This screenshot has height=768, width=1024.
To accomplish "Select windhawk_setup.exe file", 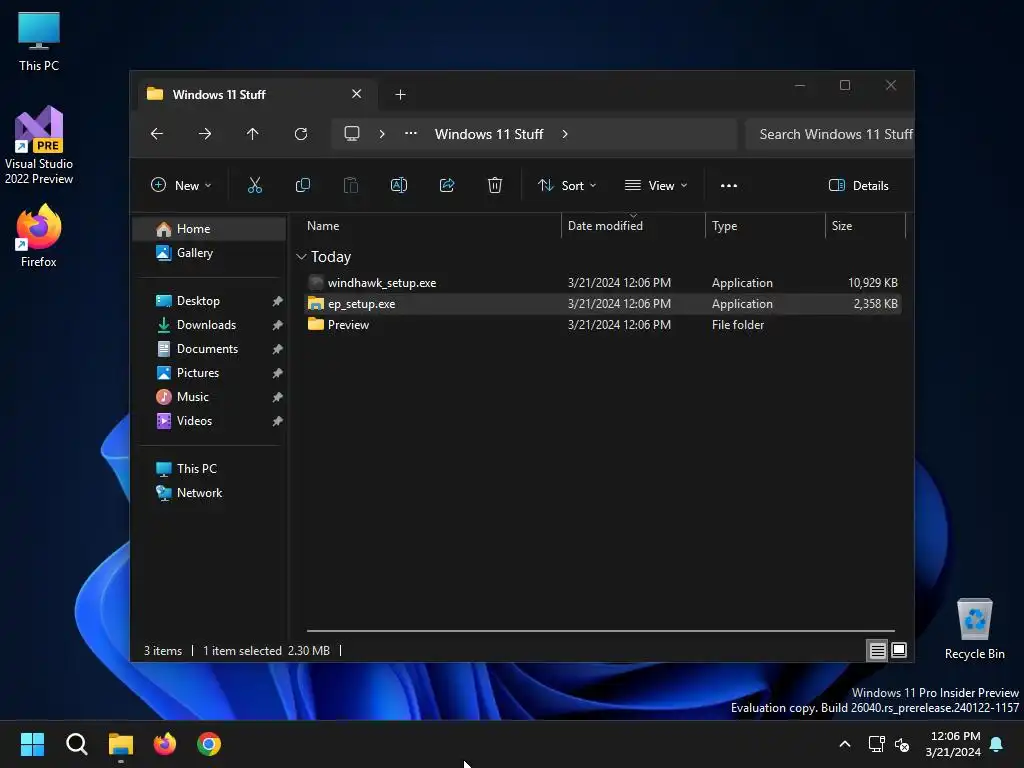I will [603, 283].
